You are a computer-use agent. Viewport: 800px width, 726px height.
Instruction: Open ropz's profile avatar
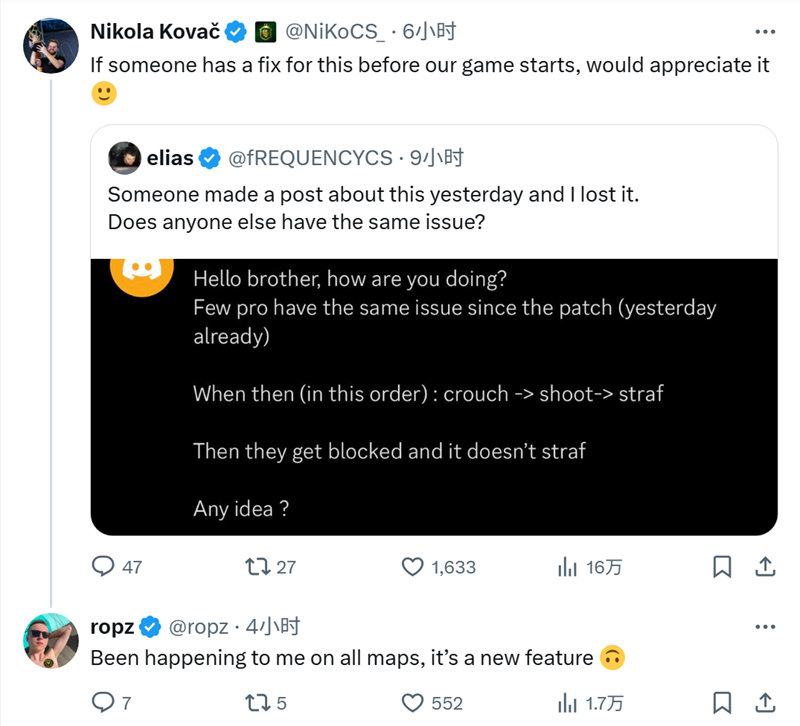coord(51,641)
